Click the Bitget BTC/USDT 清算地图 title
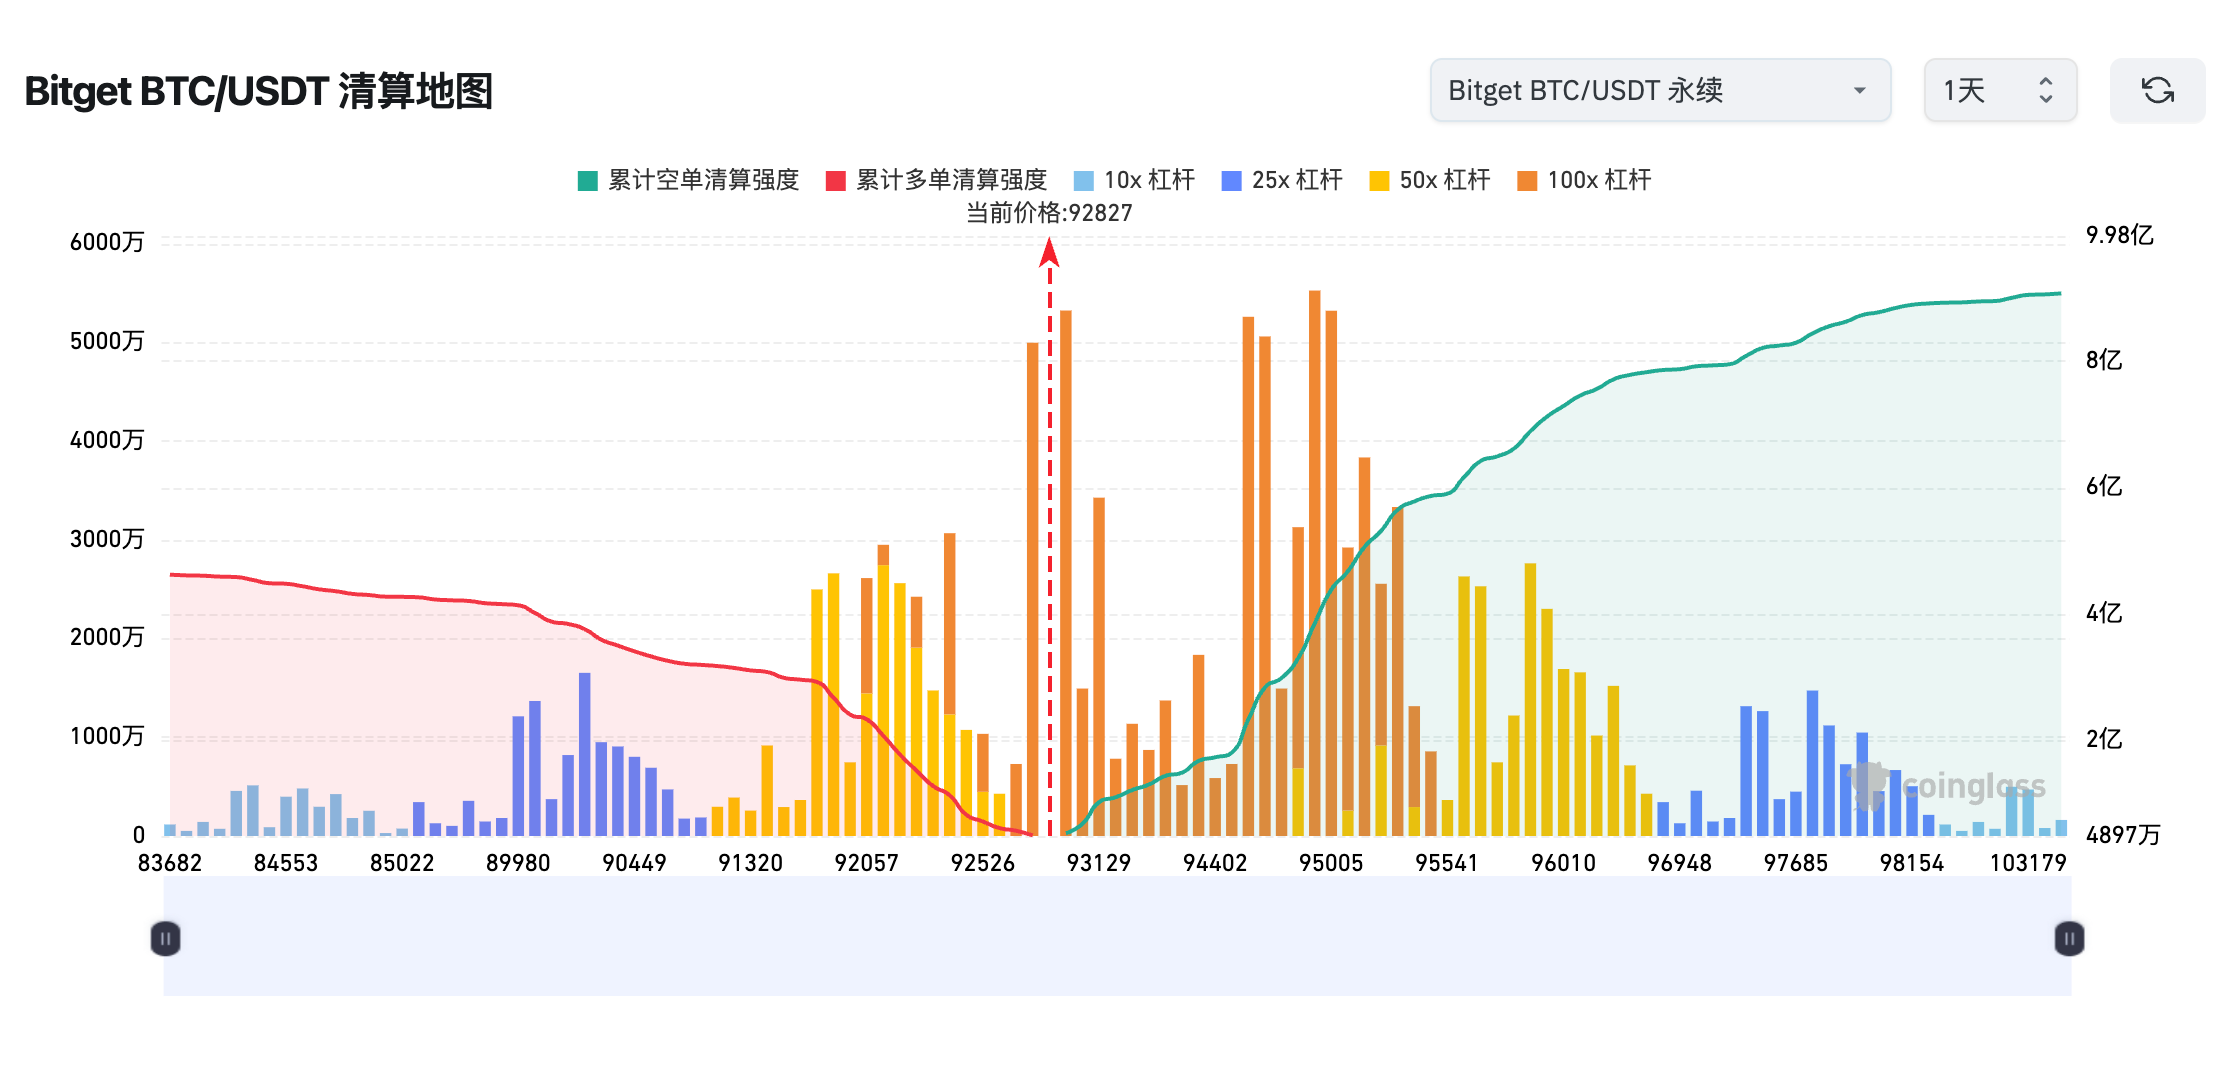The image size is (2226, 1076). click(x=258, y=91)
